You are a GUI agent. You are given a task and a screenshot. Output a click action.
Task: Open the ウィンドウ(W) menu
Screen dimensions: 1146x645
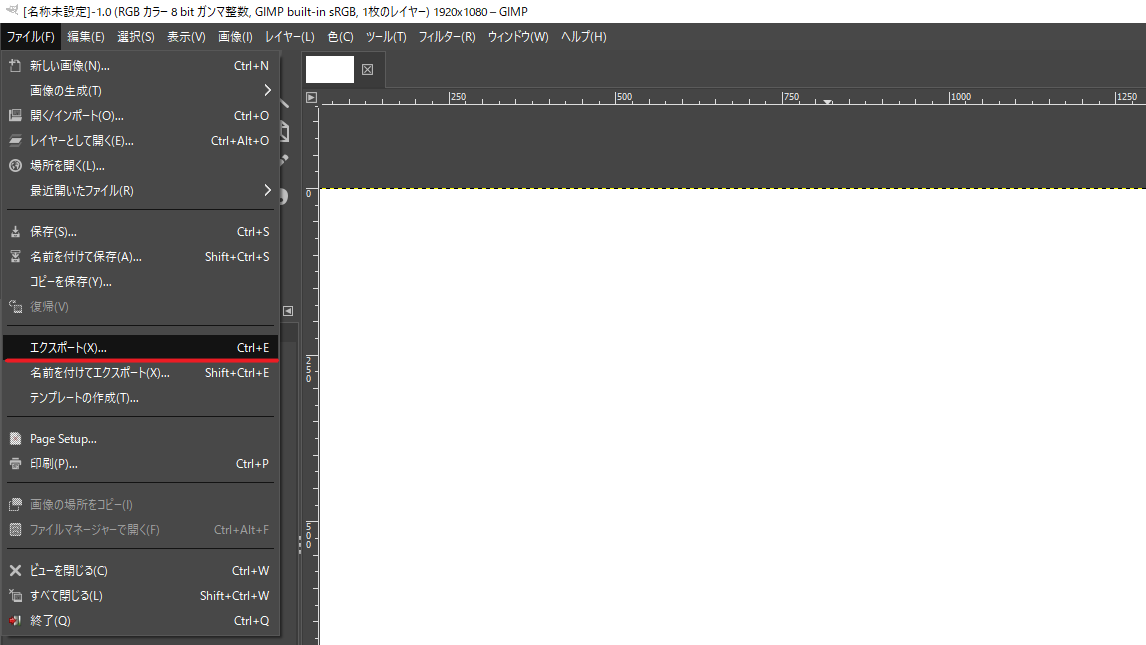click(x=518, y=37)
